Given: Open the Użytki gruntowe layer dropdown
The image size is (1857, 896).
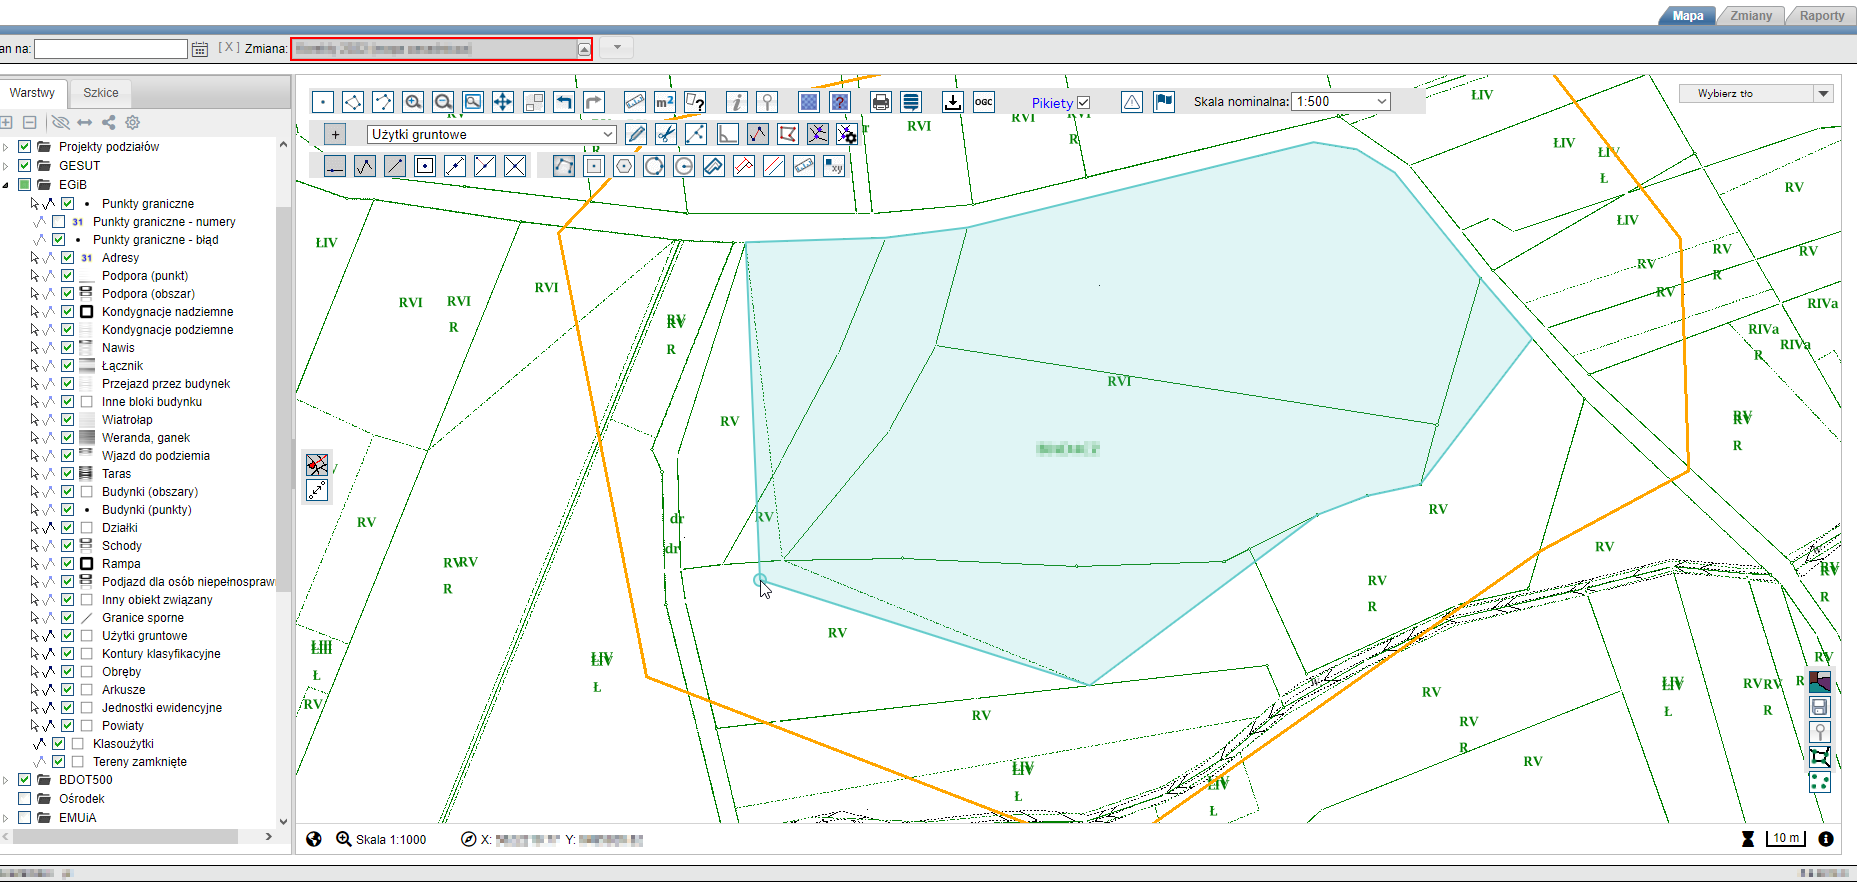Looking at the screenshot, I should tap(491, 134).
